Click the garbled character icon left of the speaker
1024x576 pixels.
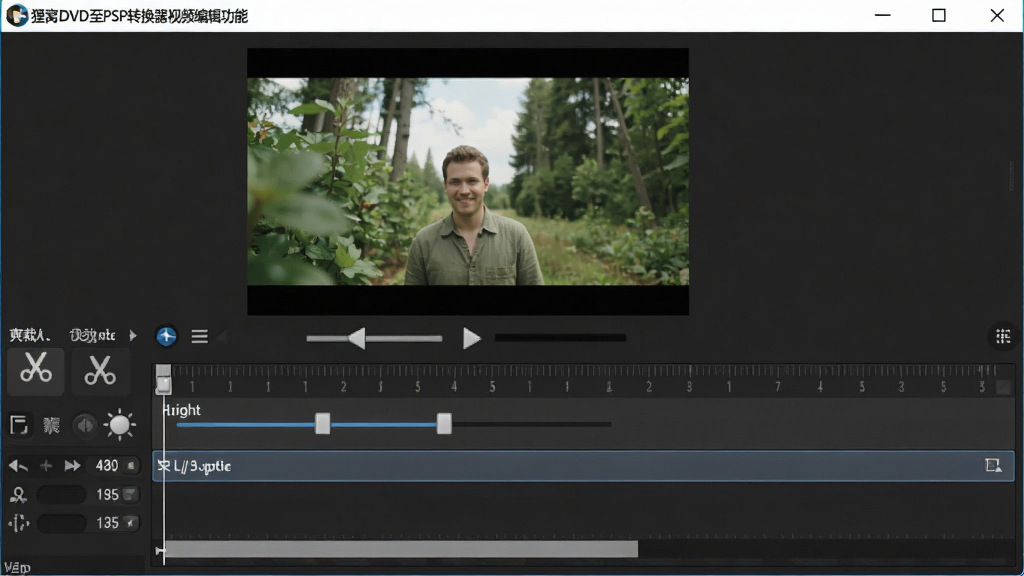click(x=52, y=425)
